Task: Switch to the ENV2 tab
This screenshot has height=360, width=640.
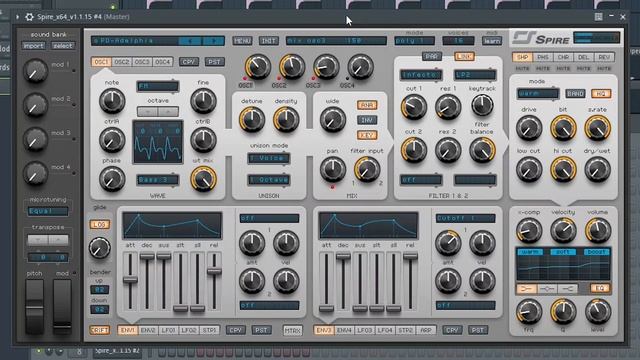Action: tap(148, 330)
